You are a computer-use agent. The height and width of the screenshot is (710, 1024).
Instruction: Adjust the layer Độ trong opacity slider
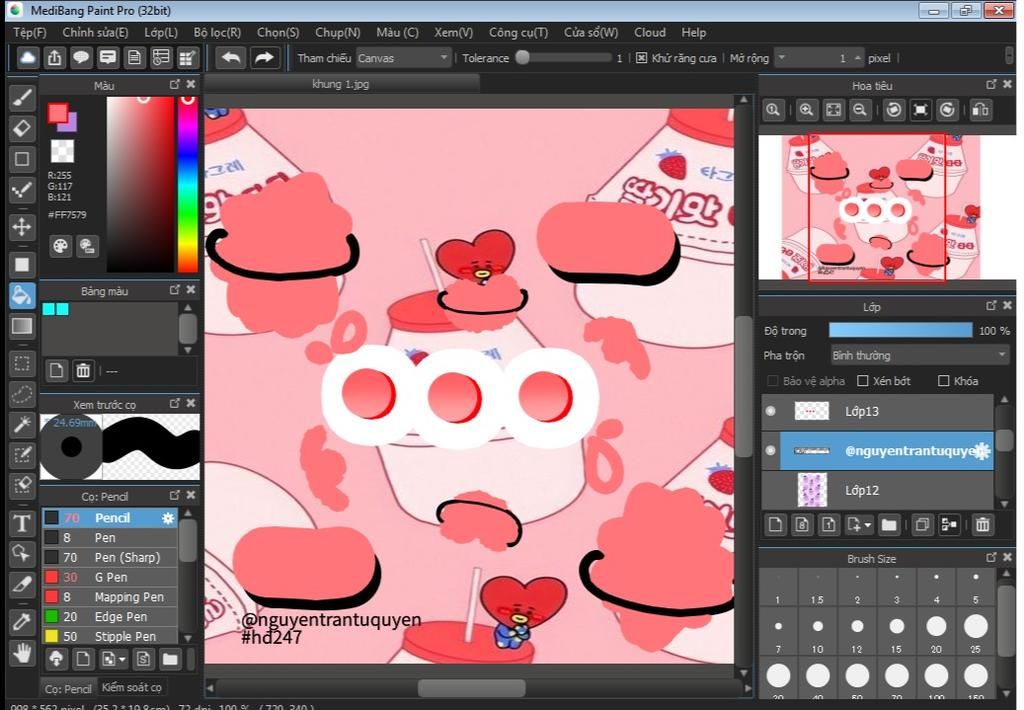coord(901,331)
